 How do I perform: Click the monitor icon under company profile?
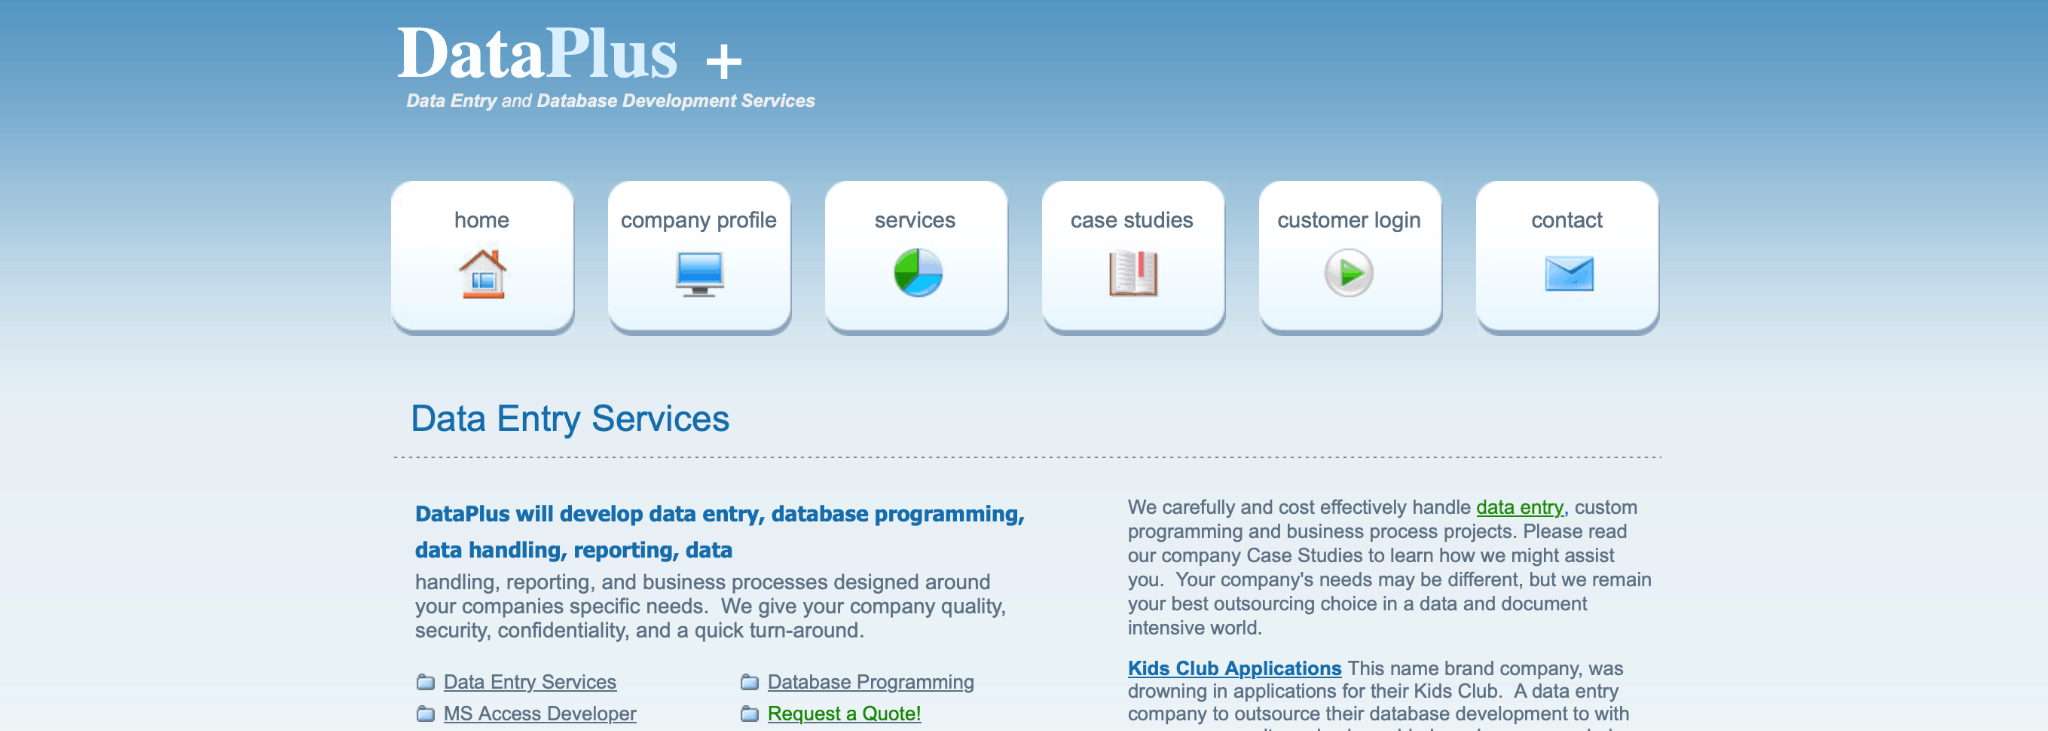[699, 274]
